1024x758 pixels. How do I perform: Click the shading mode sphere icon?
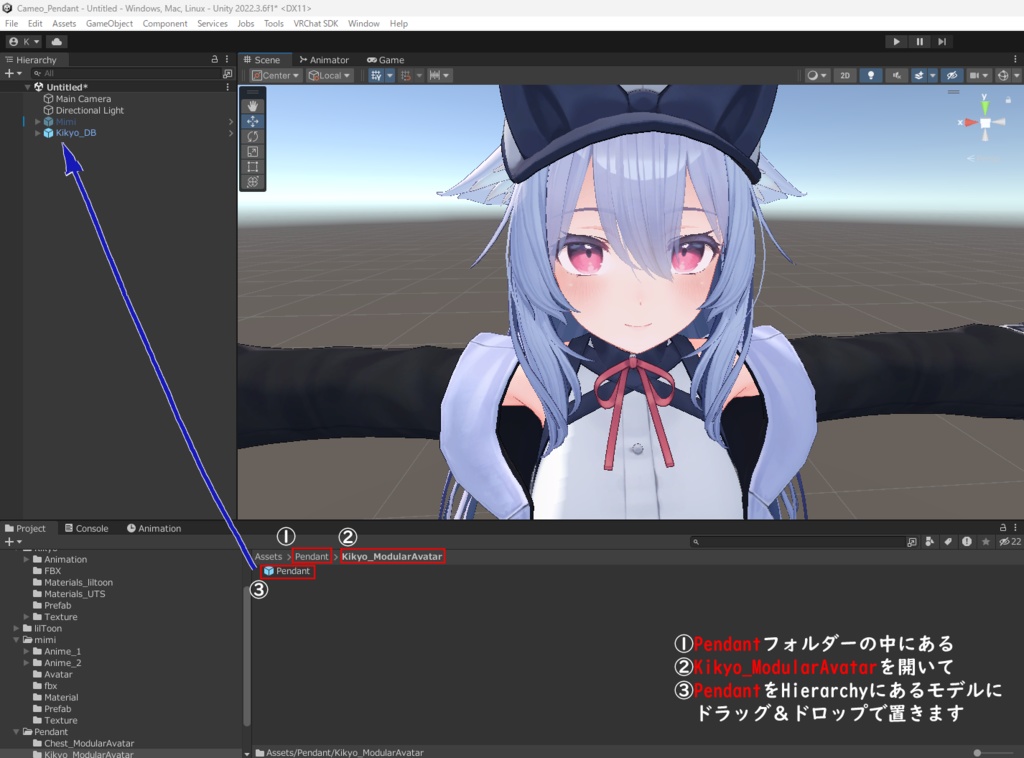[813, 74]
